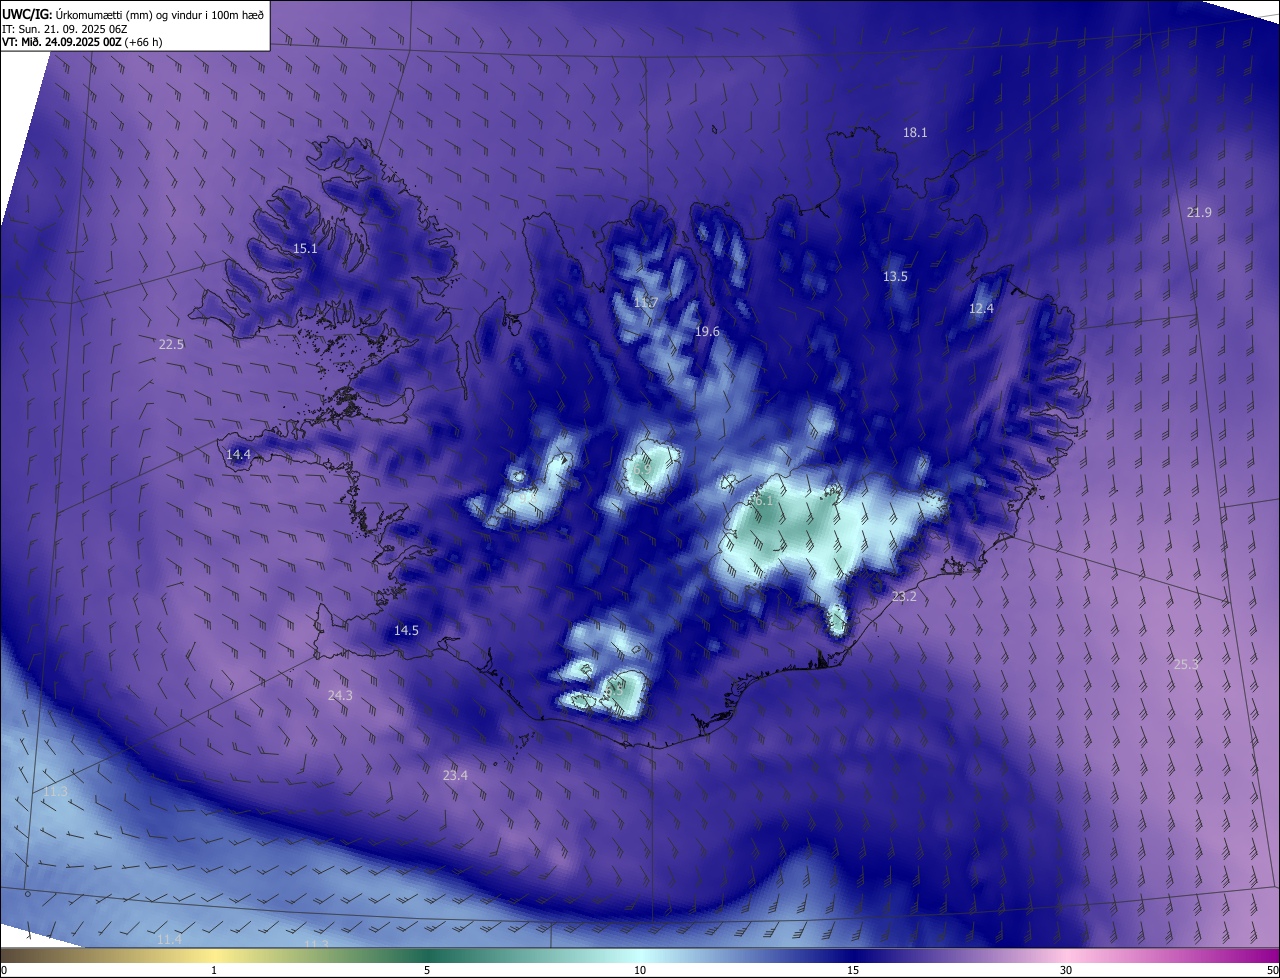Click the legend tick labeled 0
Image resolution: width=1280 pixels, height=978 pixels.
click(3, 970)
